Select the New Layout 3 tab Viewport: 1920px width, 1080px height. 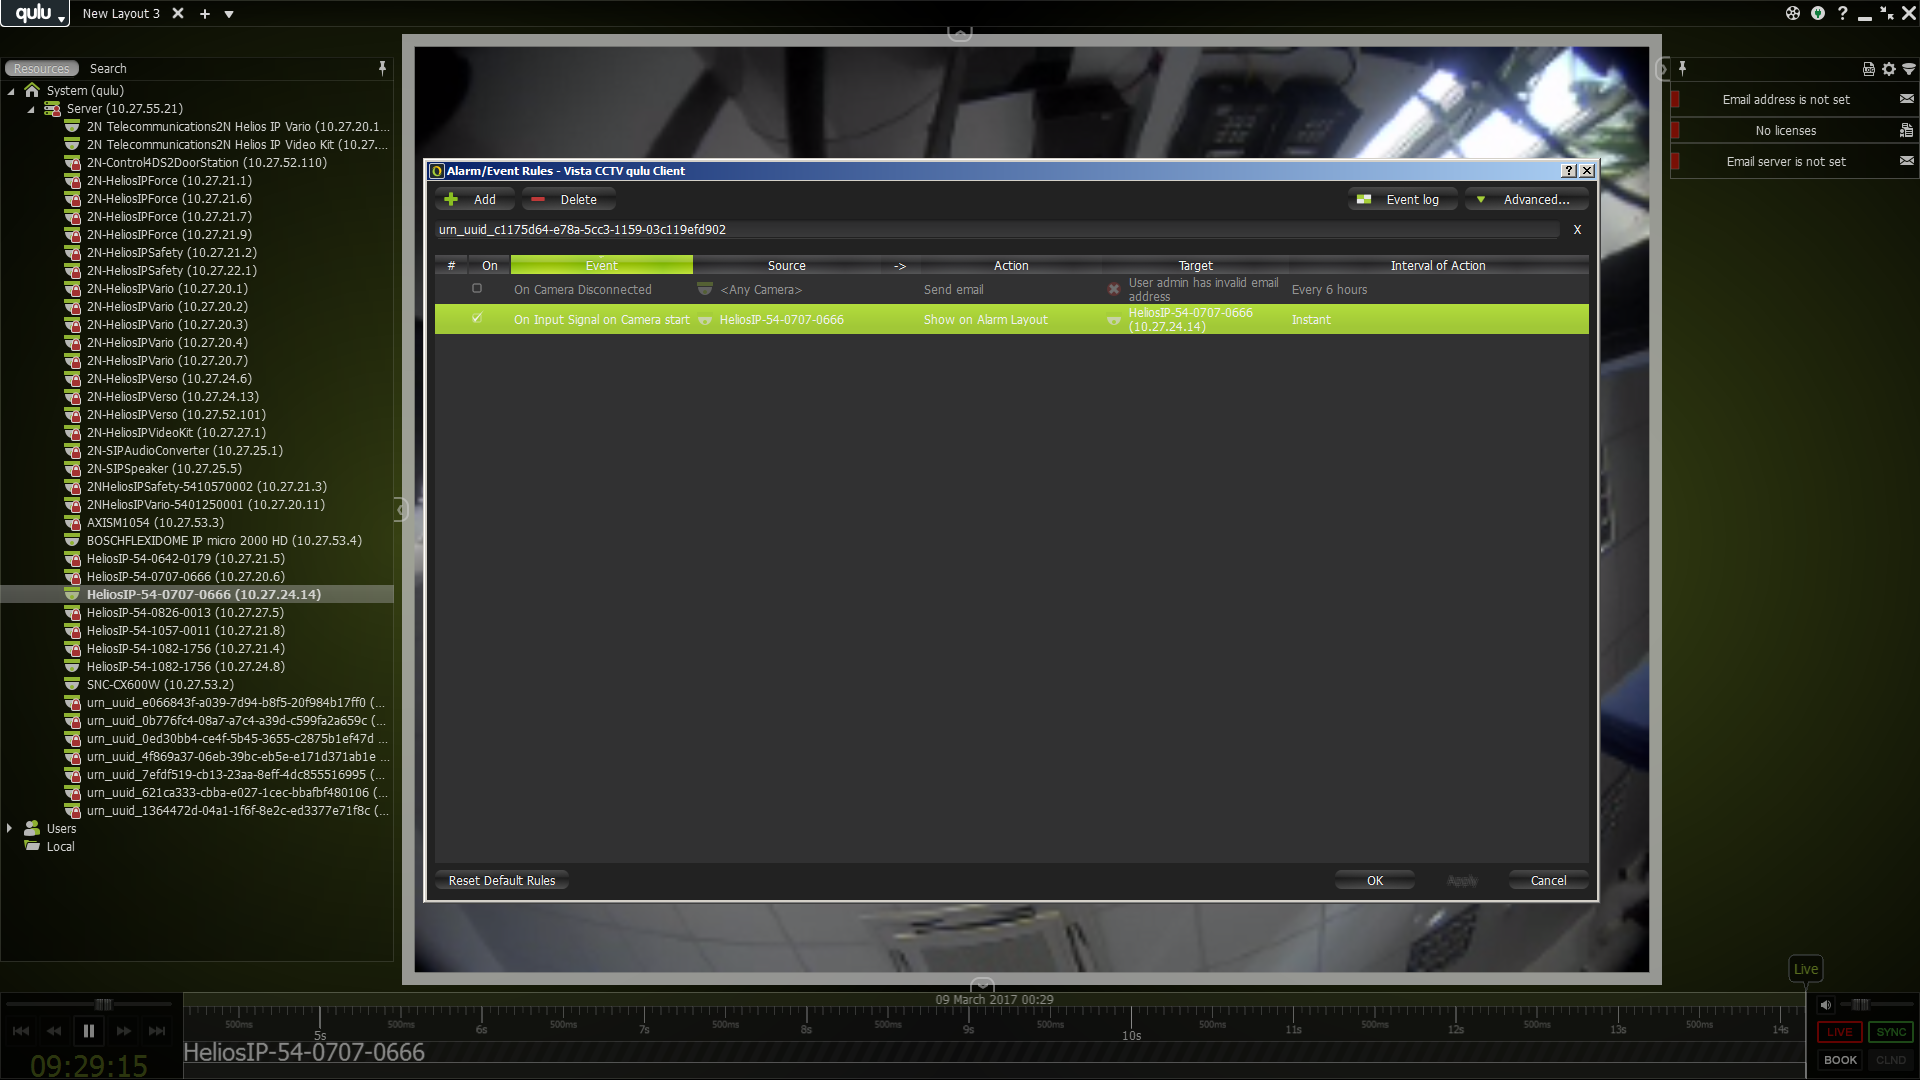point(120,14)
